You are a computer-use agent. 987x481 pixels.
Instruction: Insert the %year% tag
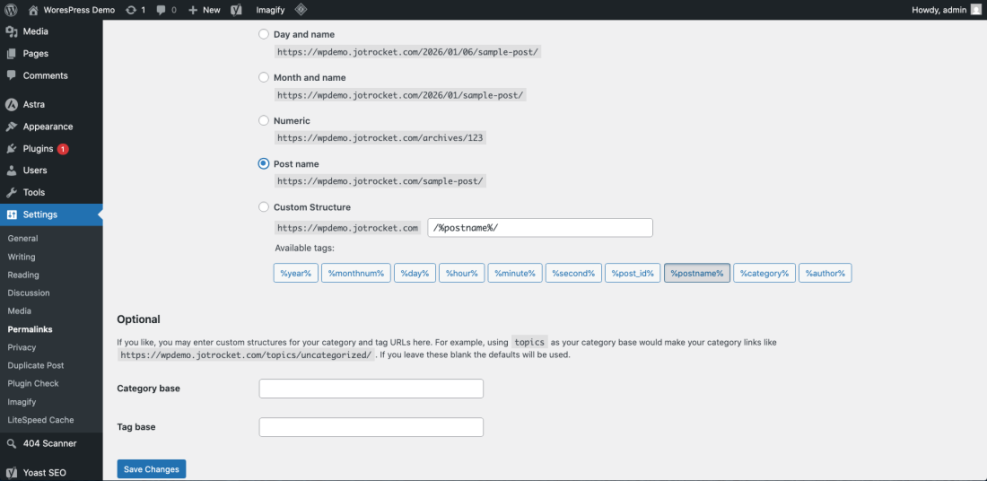pos(296,273)
